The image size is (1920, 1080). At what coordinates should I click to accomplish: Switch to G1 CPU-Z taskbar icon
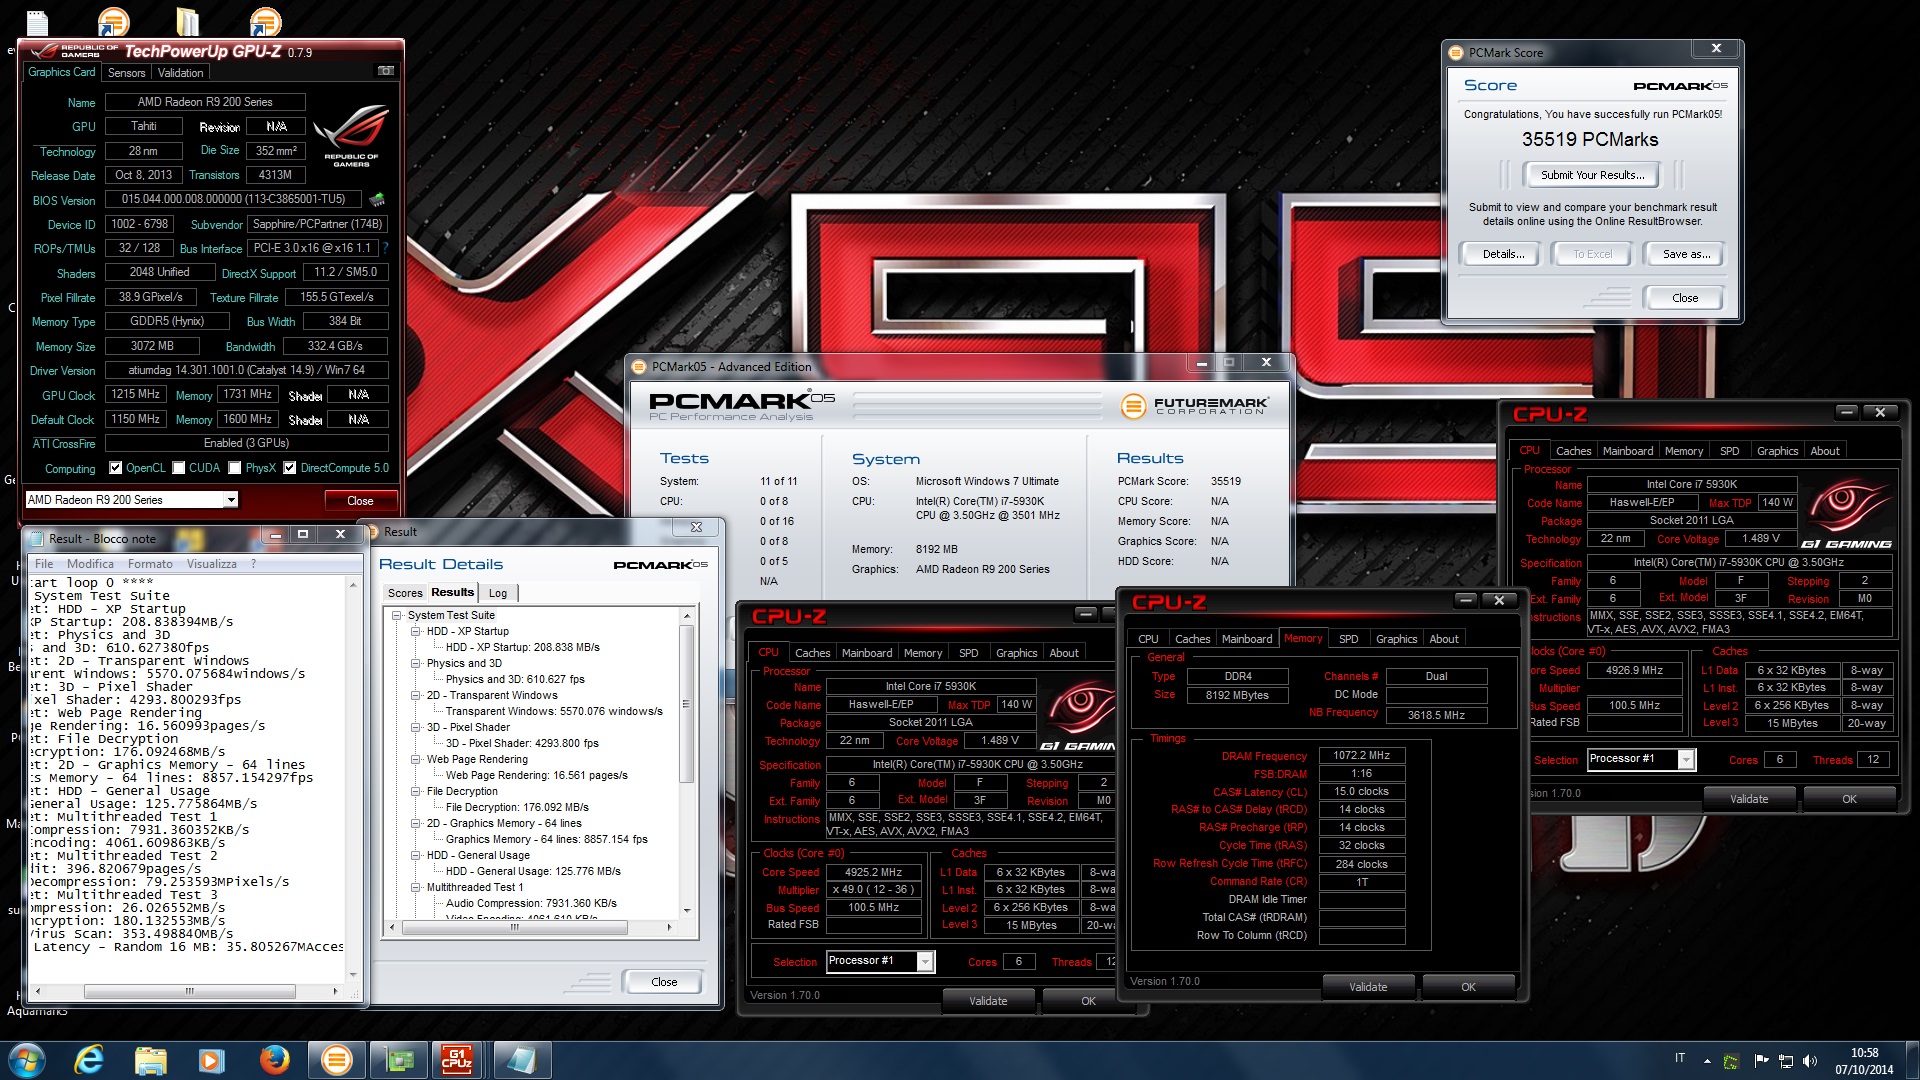(457, 1060)
